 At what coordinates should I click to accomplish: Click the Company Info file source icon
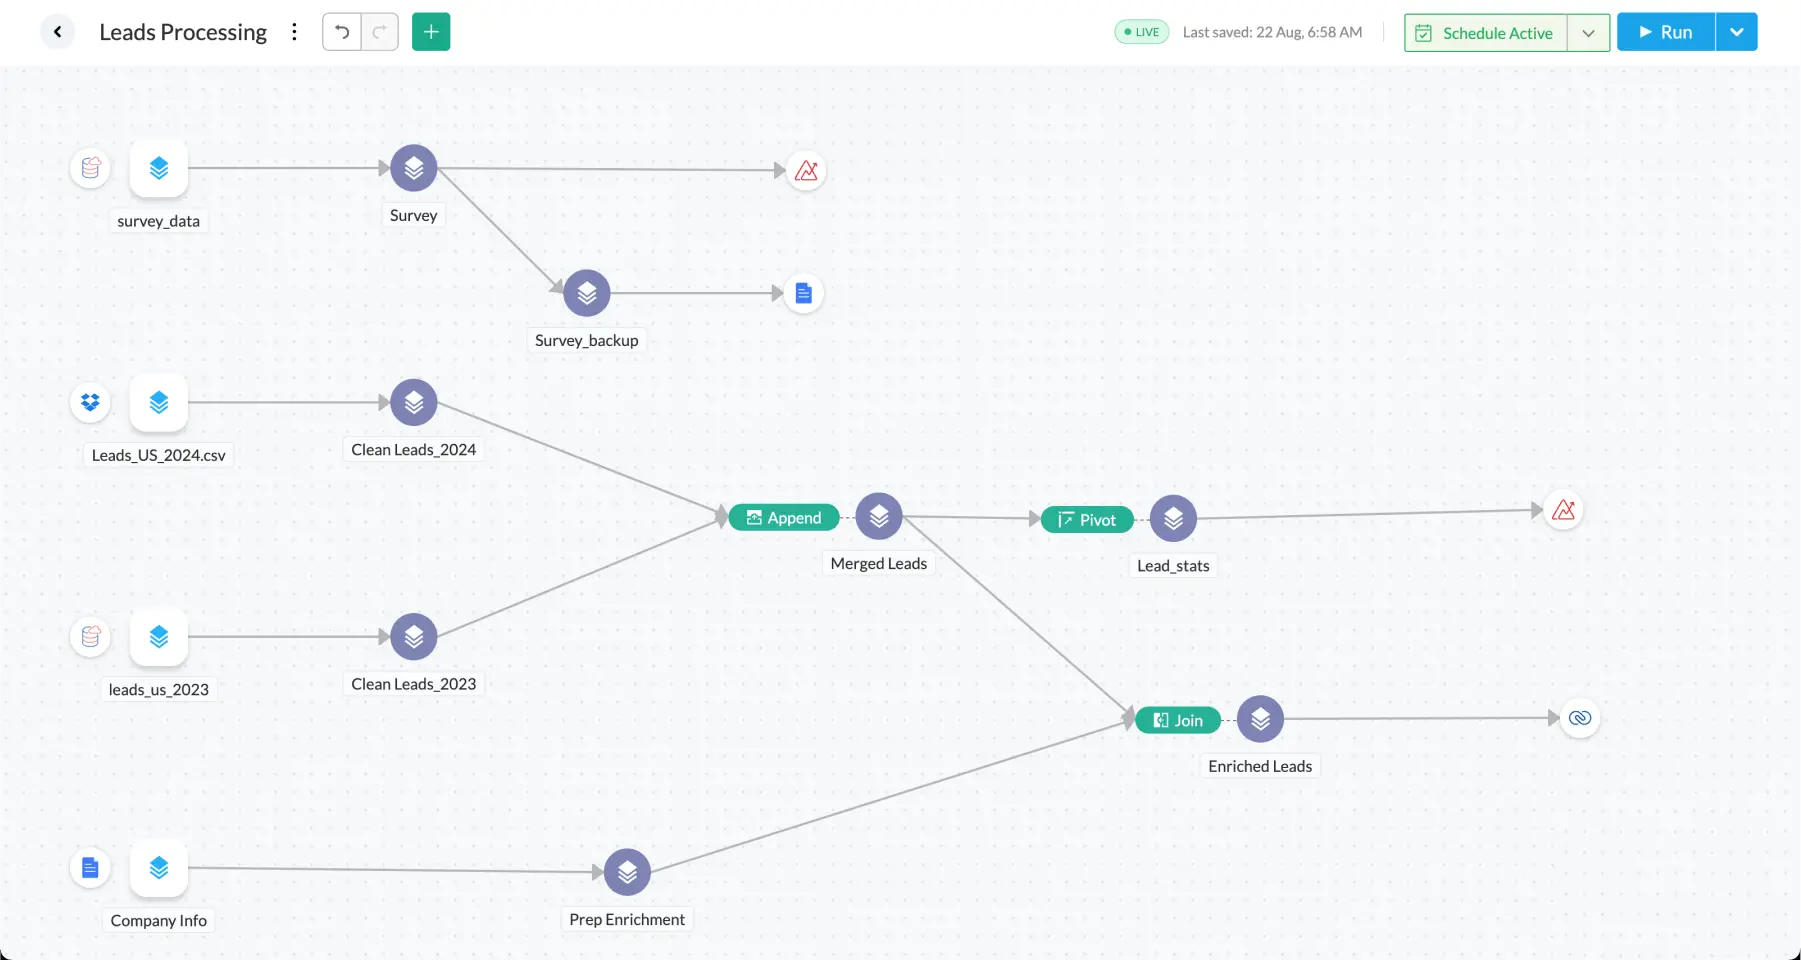tap(90, 868)
